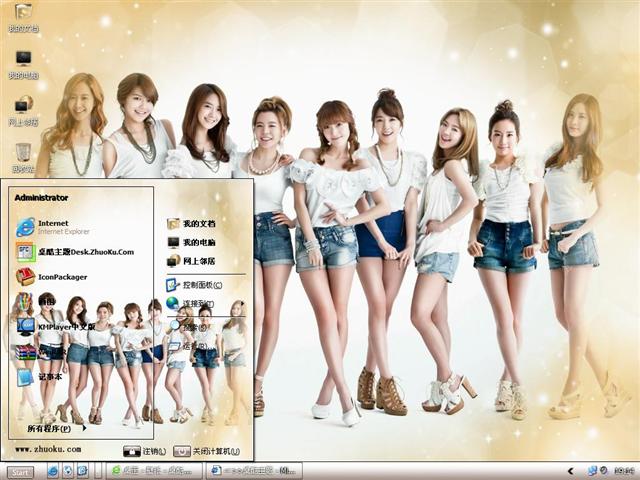
Task: Open 记事本 Notepad in start menu
Action: coord(39,376)
